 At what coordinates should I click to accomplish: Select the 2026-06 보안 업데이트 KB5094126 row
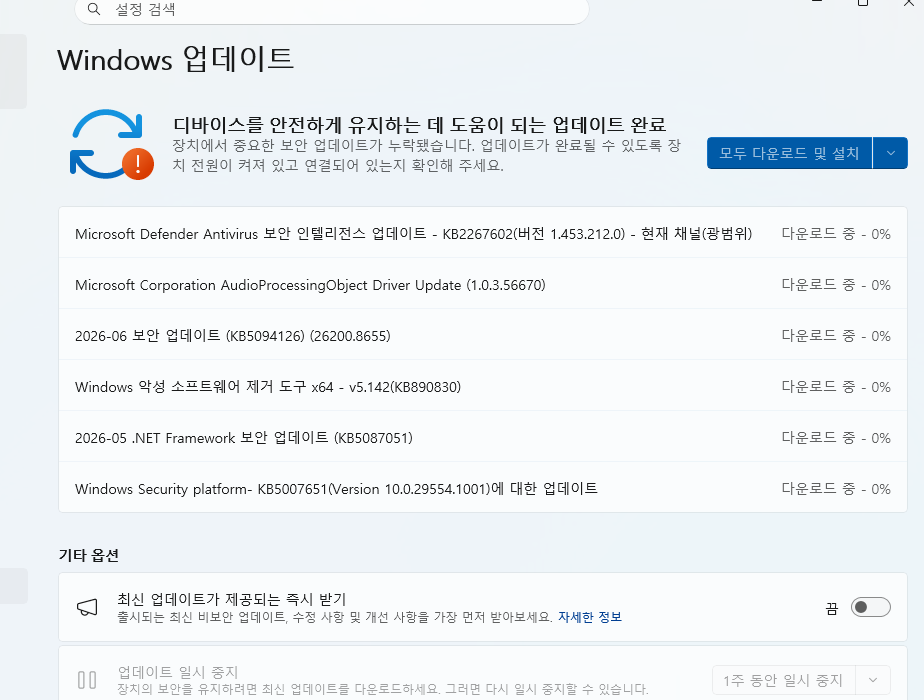[483, 335]
